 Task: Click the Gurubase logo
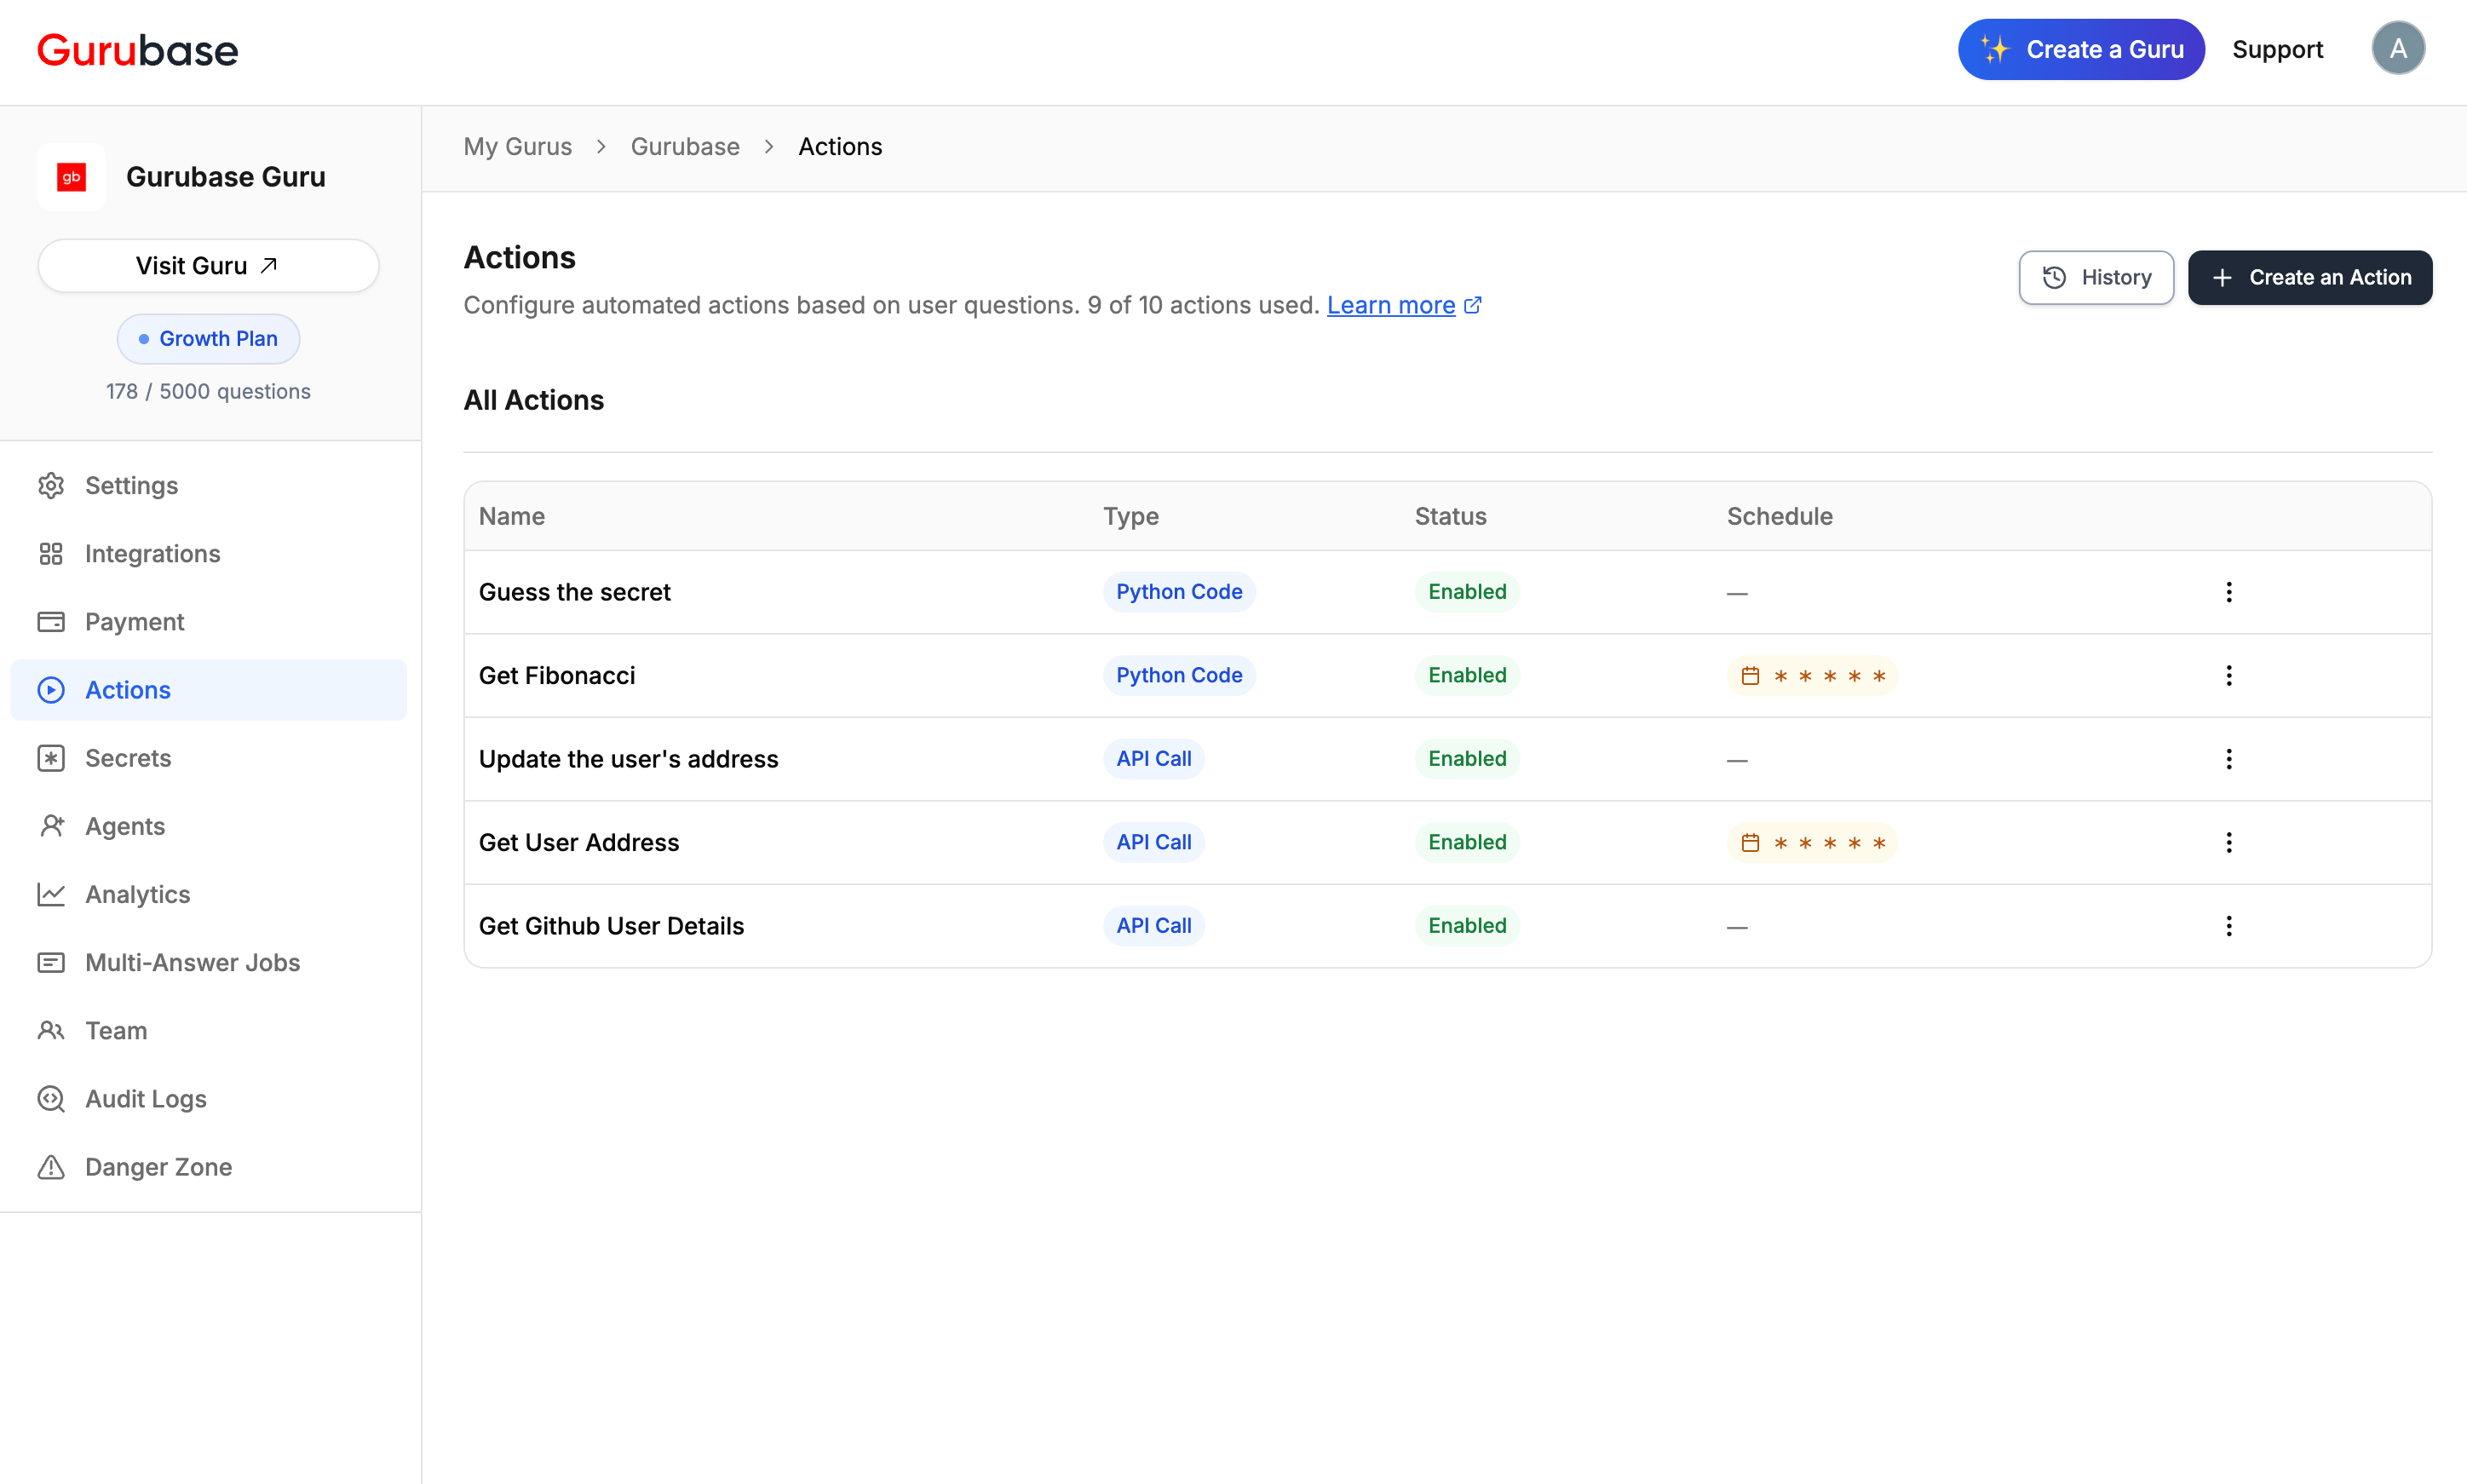138,50
